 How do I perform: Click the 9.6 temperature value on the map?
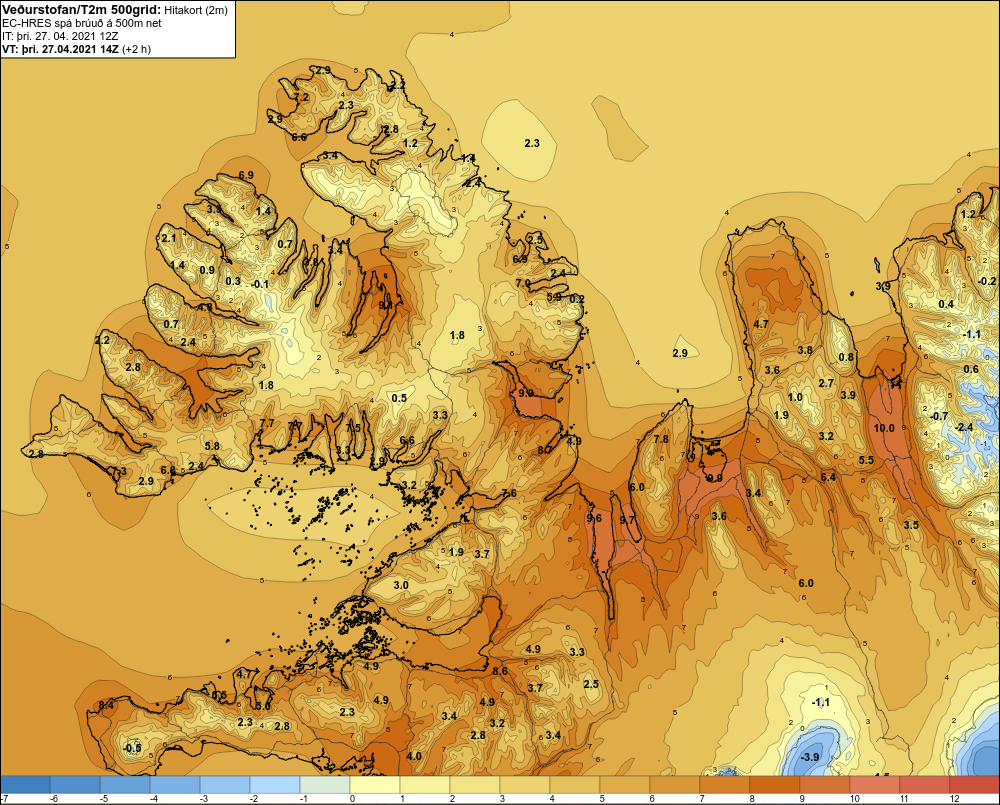click(x=594, y=519)
